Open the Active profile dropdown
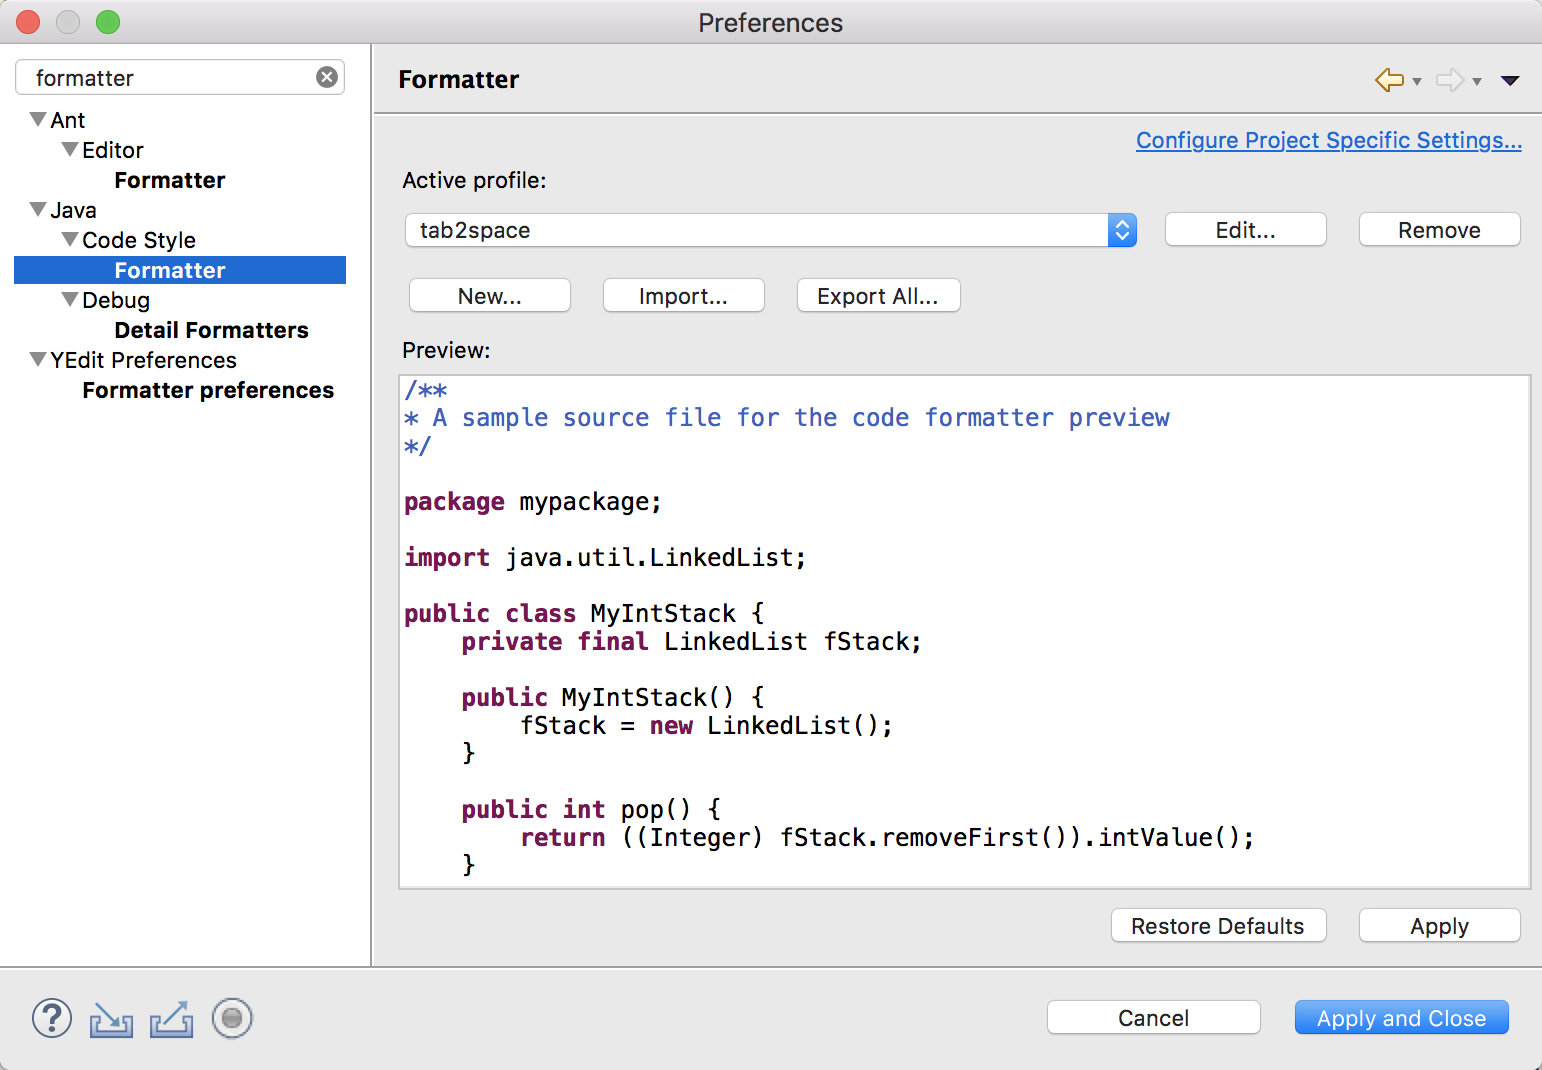 coord(1122,230)
